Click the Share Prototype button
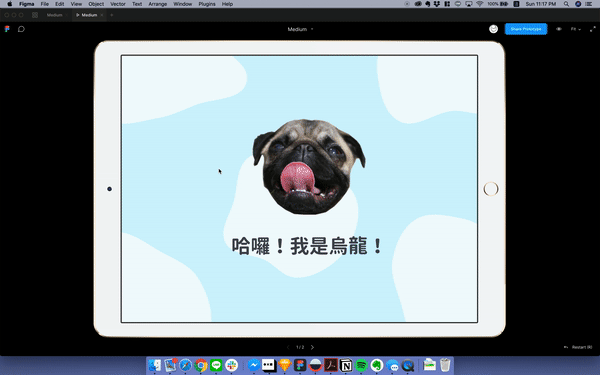Screen dimensions: 600x375 pos(526,29)
